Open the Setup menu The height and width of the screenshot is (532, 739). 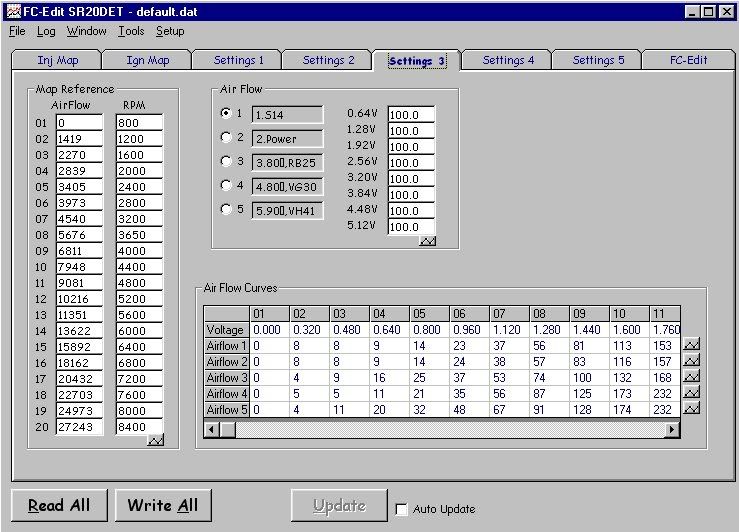[170, 31]
